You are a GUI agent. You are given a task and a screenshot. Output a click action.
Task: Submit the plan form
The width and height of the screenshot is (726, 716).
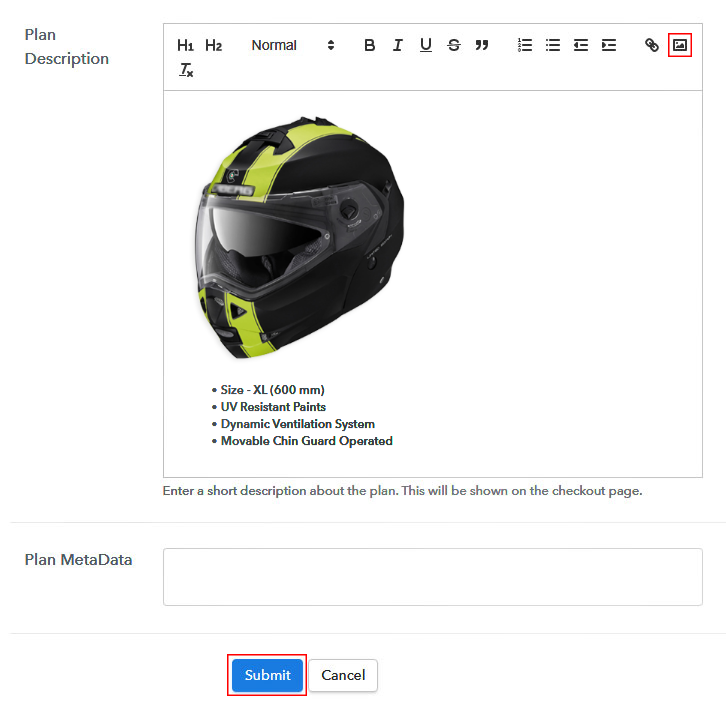click(267, 675)
